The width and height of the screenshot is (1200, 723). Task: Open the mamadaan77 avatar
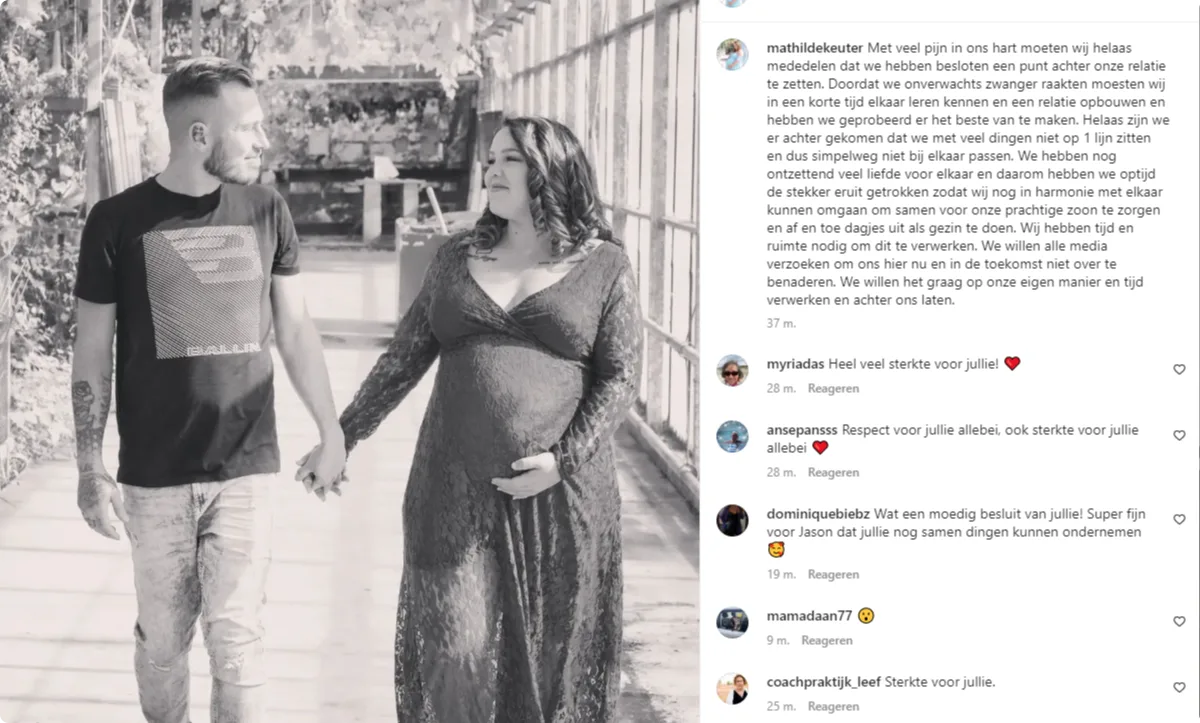[x=732, y=622]
